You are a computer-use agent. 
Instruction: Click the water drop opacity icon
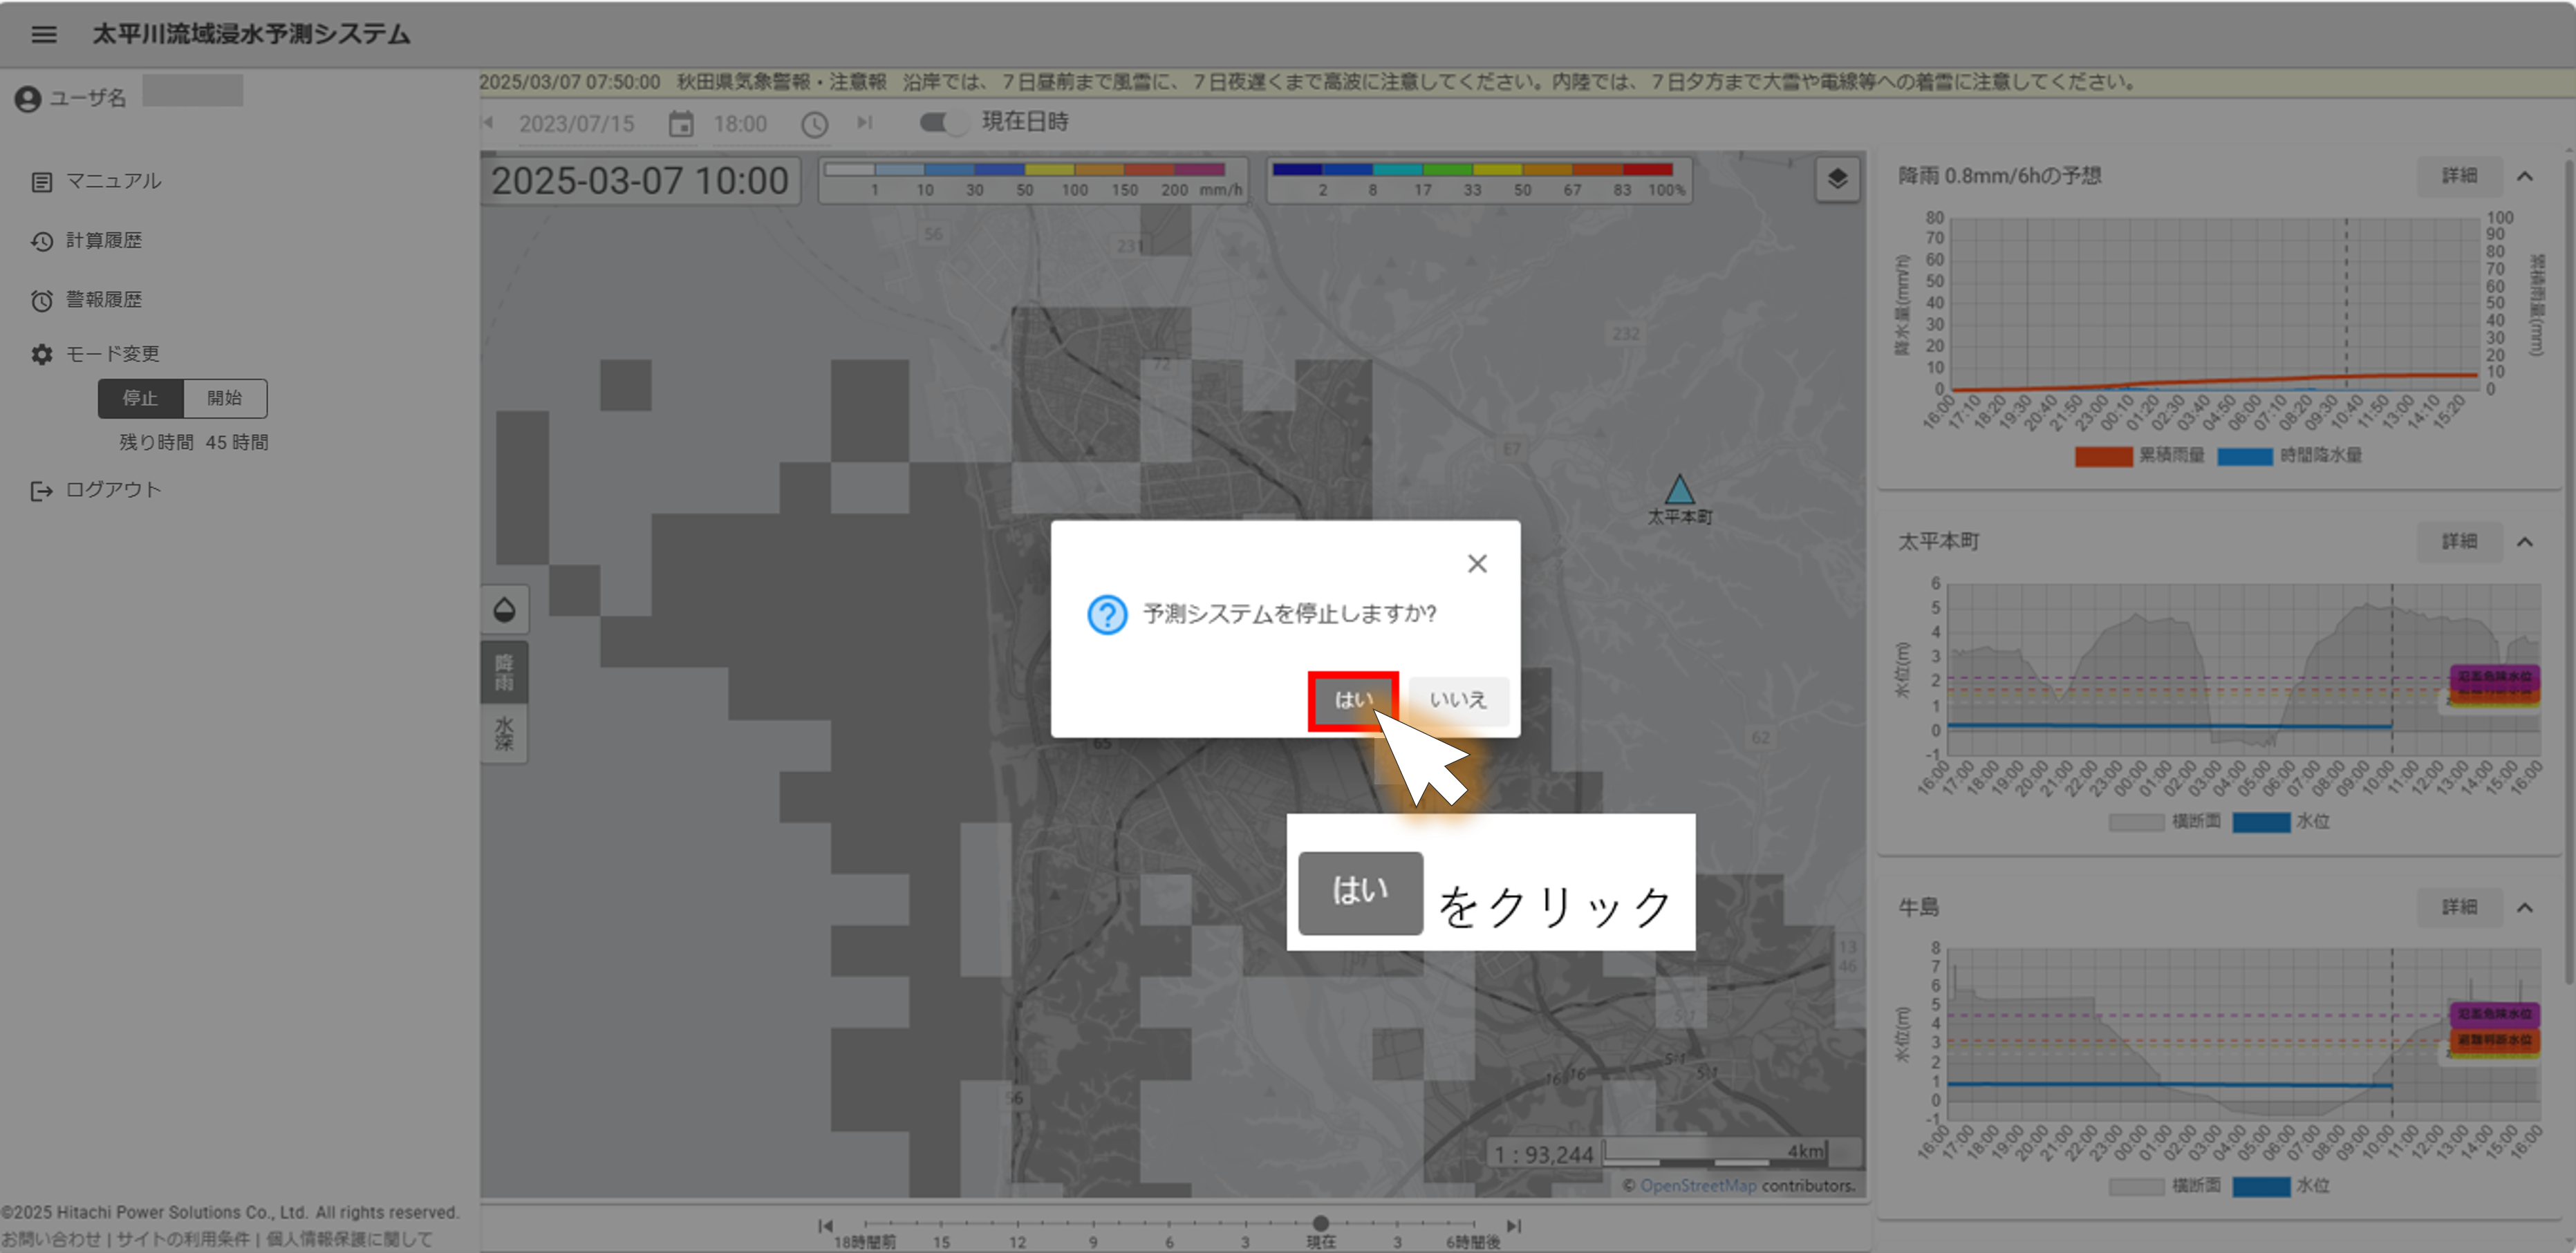coord(504,609)
